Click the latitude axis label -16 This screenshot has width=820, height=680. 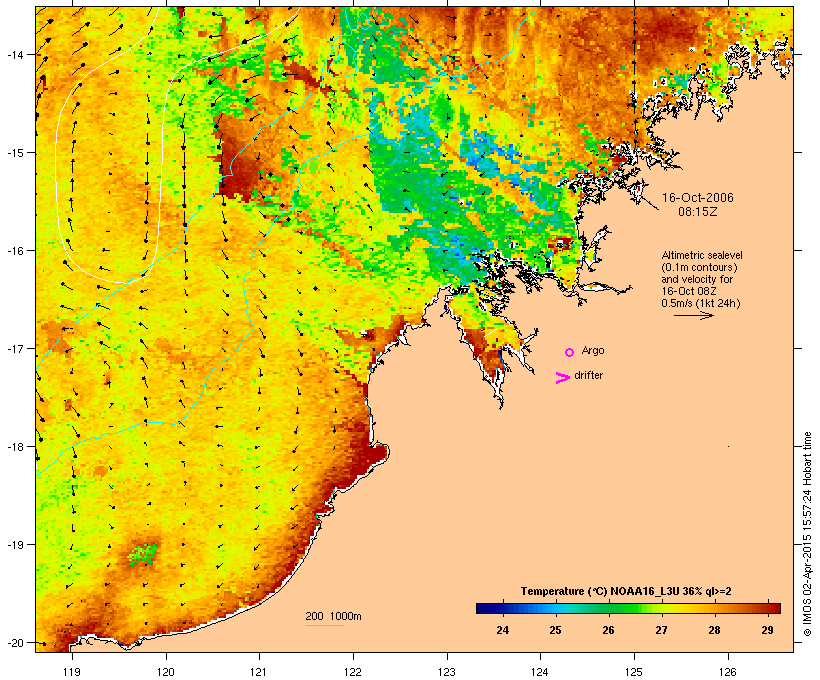(x=15, y=251)
